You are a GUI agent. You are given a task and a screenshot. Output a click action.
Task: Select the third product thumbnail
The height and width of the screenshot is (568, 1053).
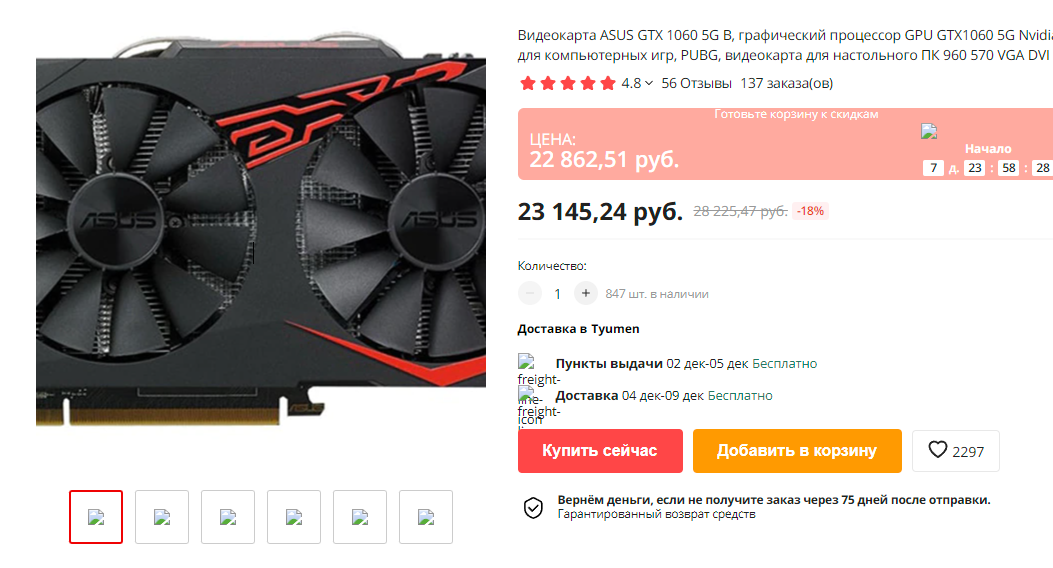[x=228, y=517]
